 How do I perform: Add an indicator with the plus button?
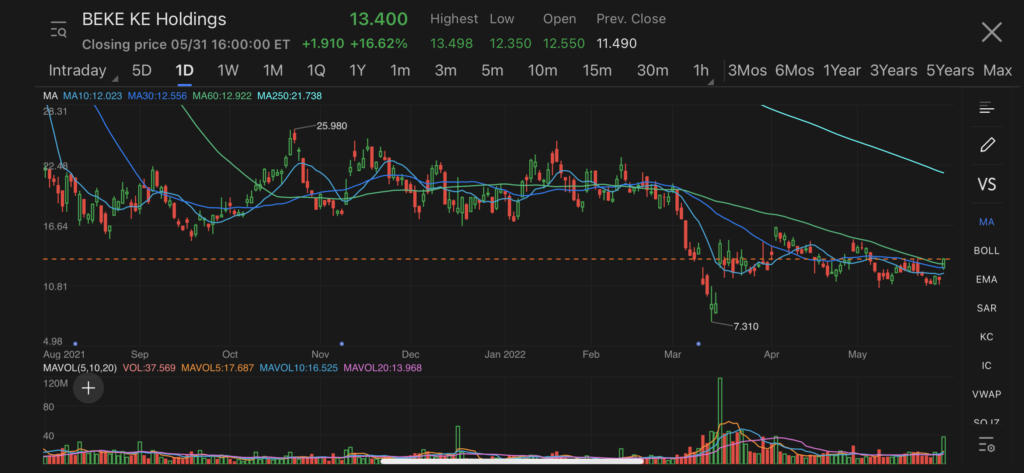[88, 389]
